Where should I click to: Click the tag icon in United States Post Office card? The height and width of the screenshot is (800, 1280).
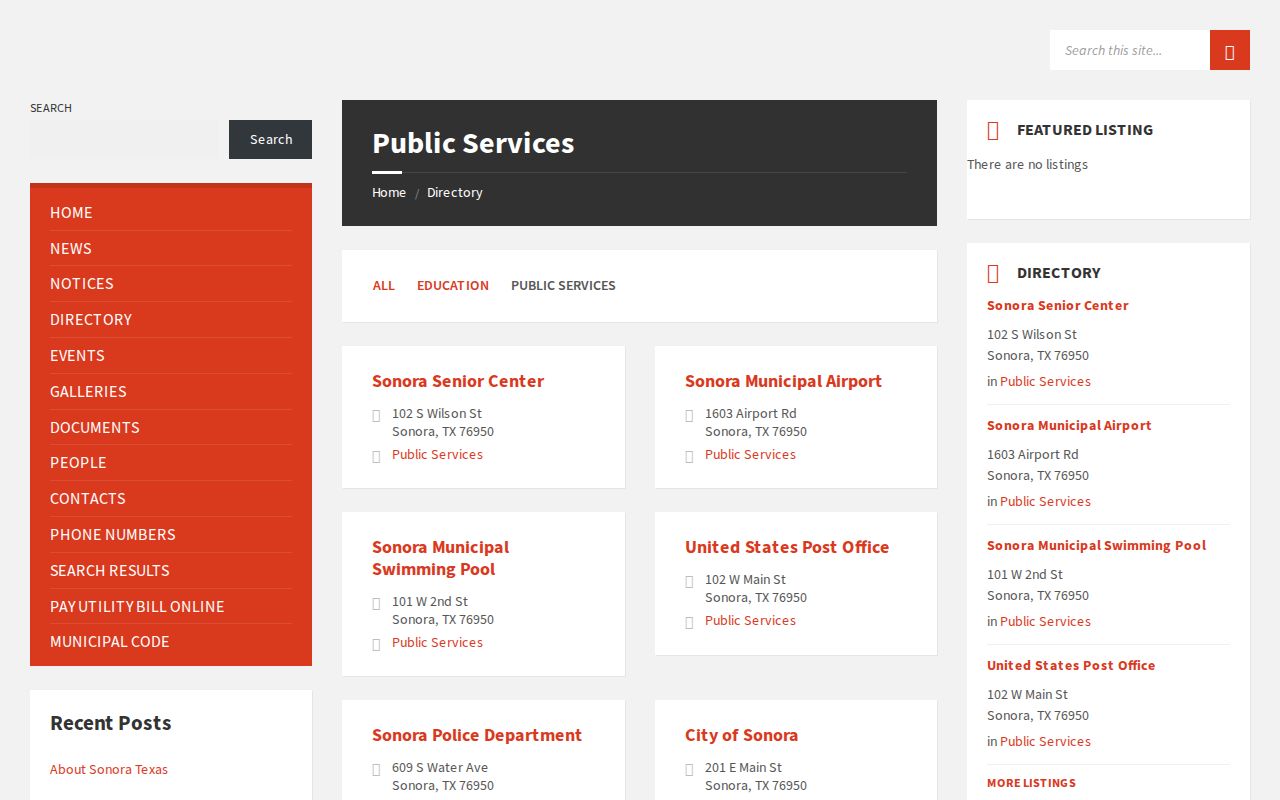pos(689,622)
